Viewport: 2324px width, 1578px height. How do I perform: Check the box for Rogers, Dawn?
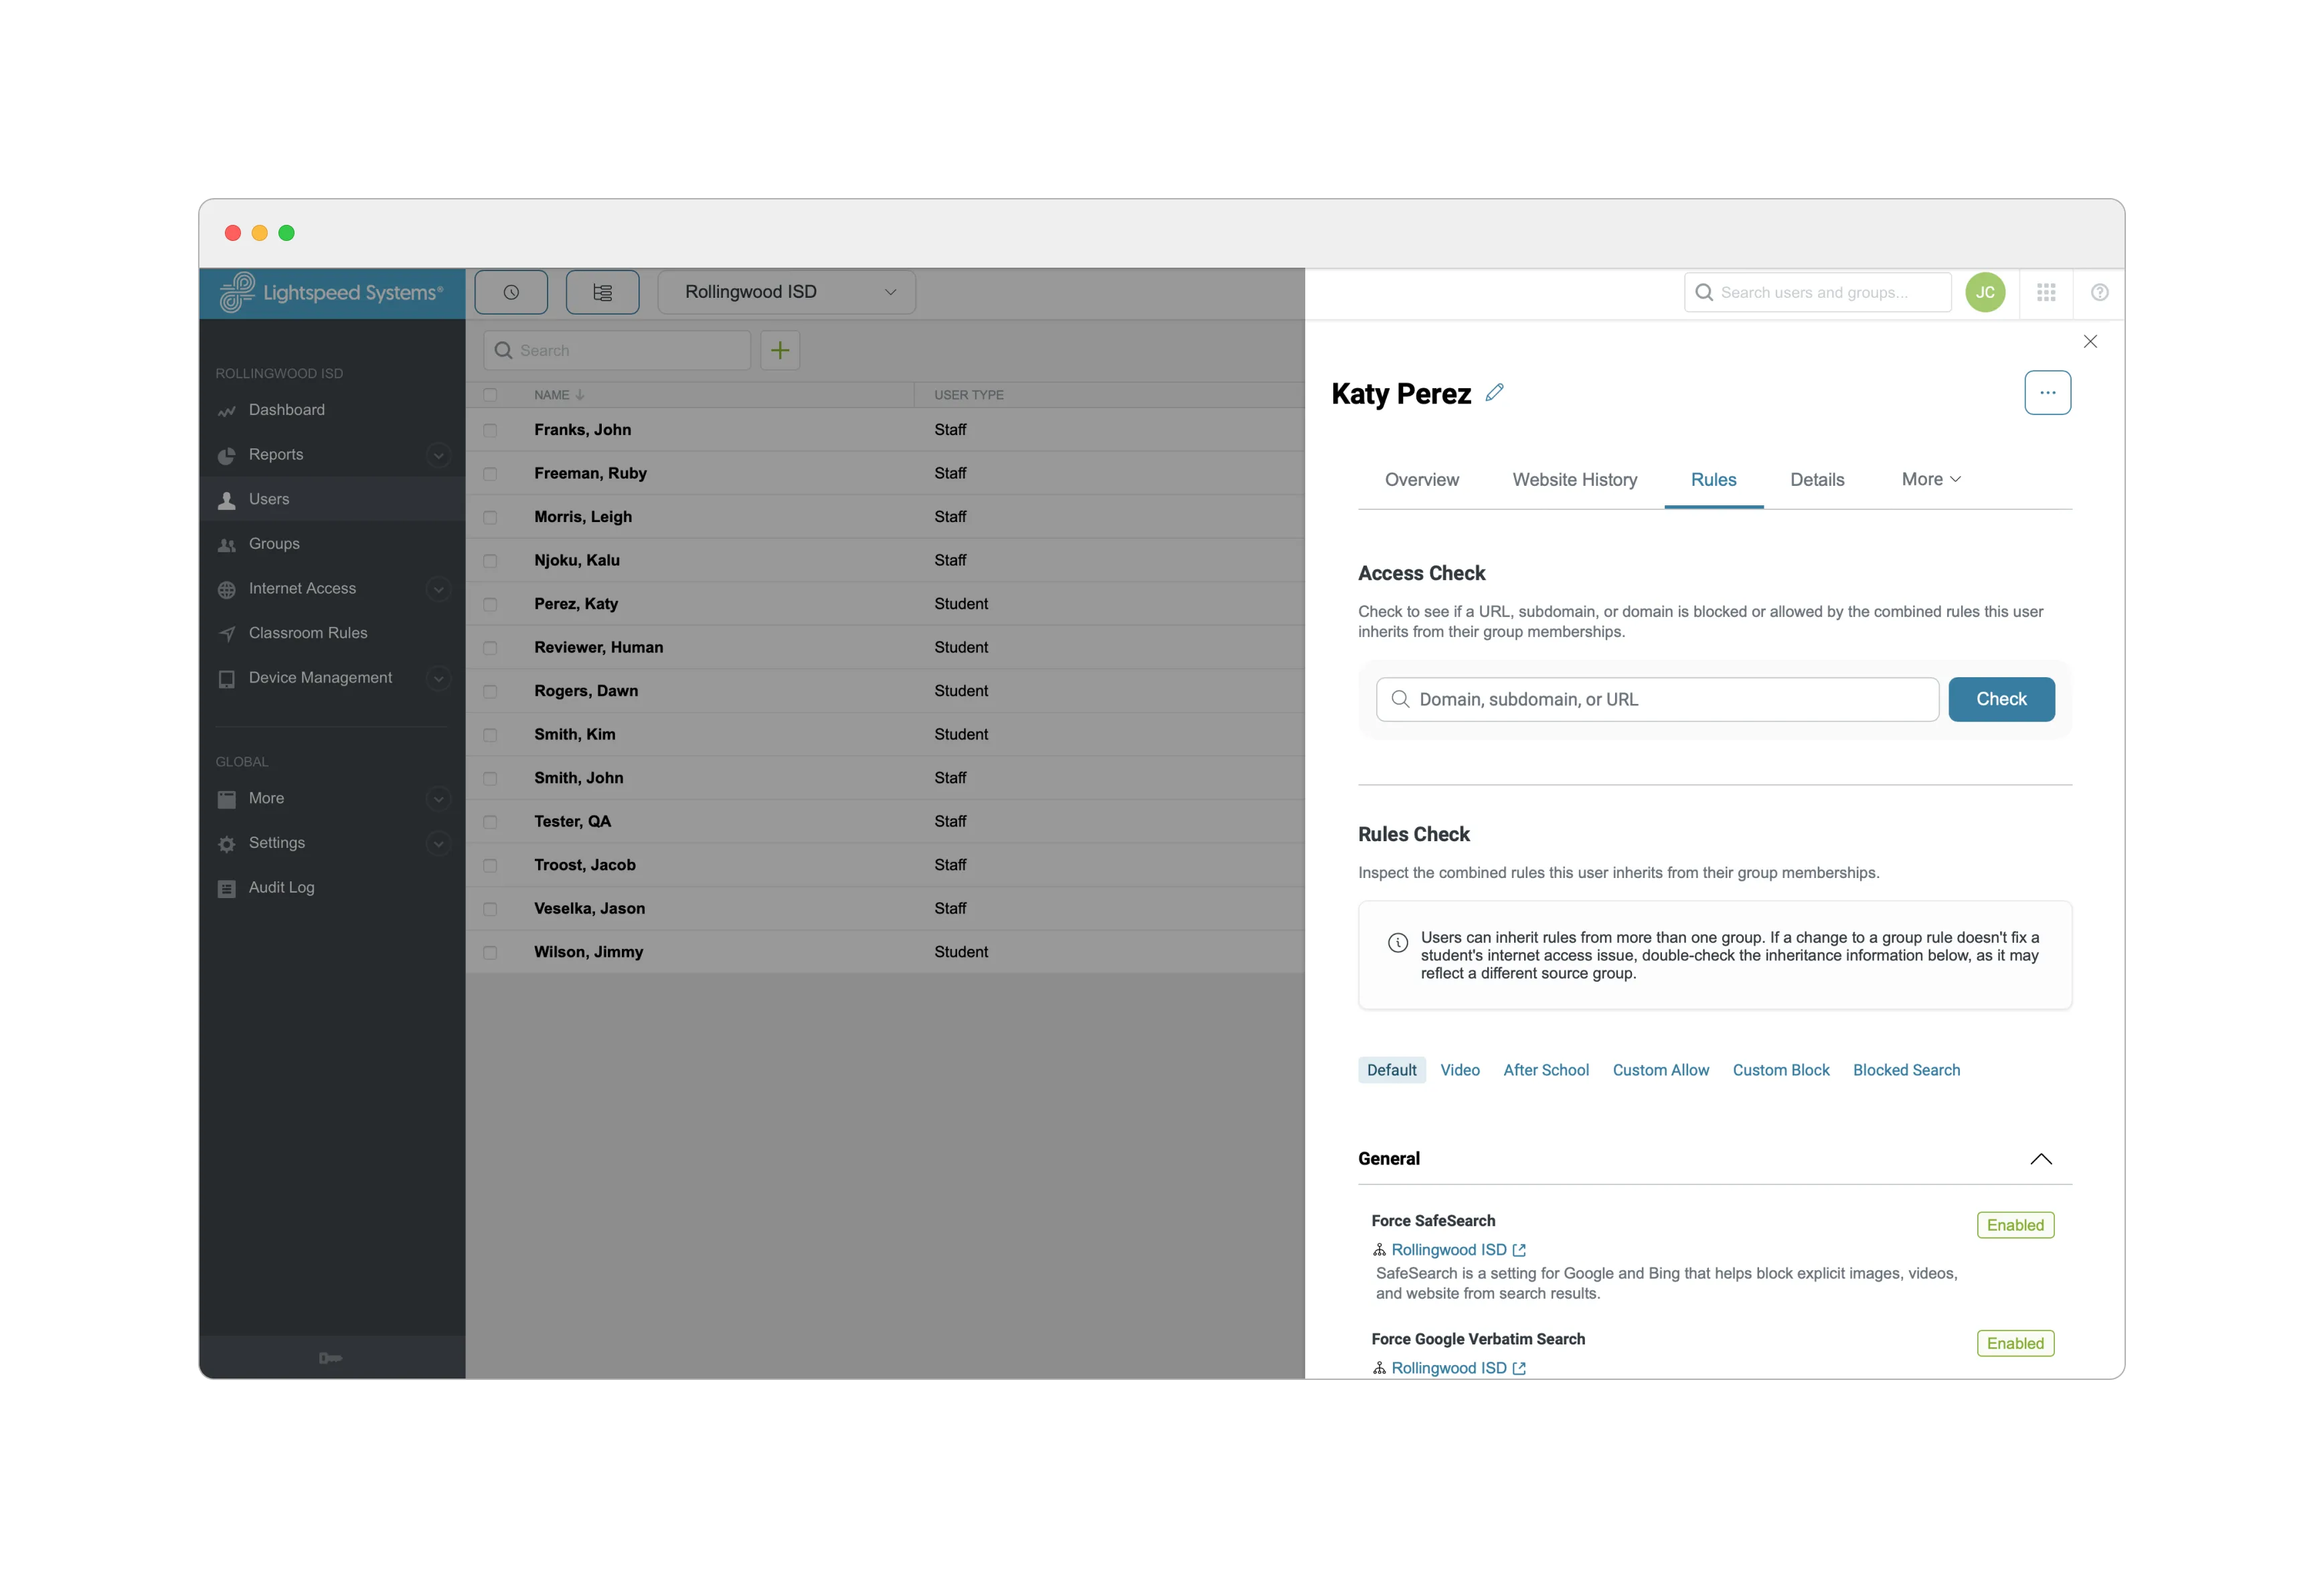(490, 691)
